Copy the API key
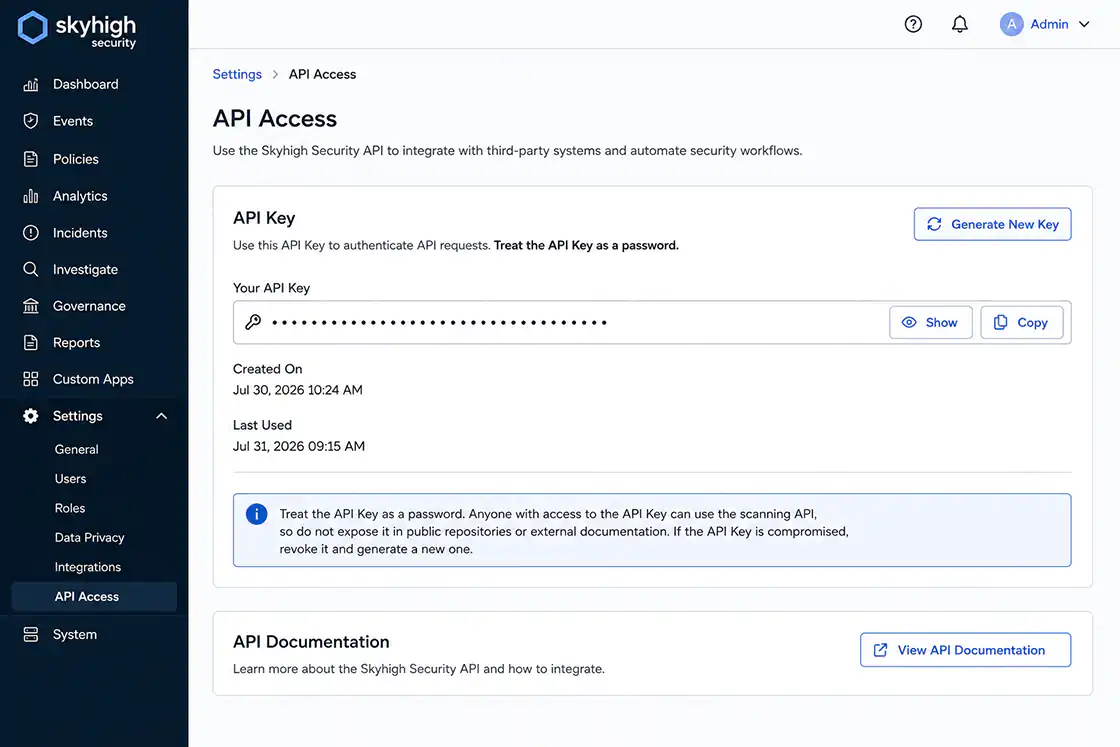This screenshot has width=1120, height=747. 1021,323
